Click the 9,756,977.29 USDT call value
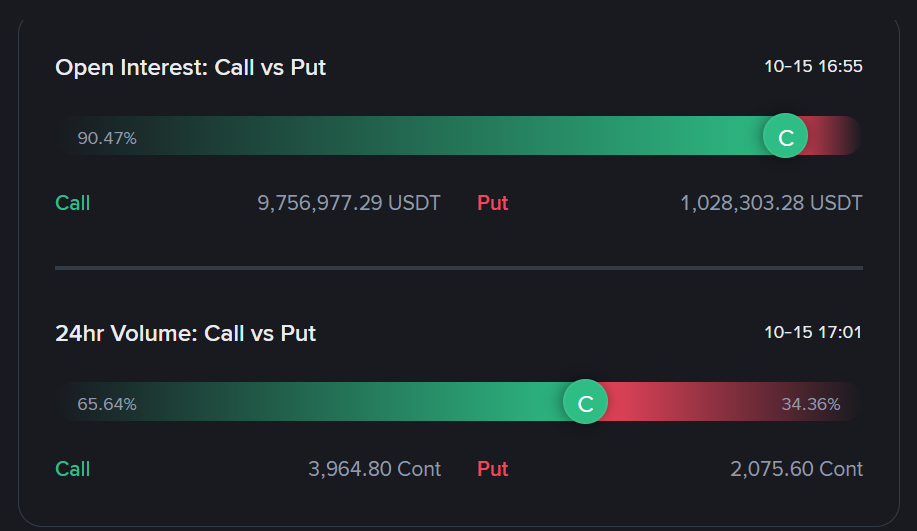 coord(349,203)
